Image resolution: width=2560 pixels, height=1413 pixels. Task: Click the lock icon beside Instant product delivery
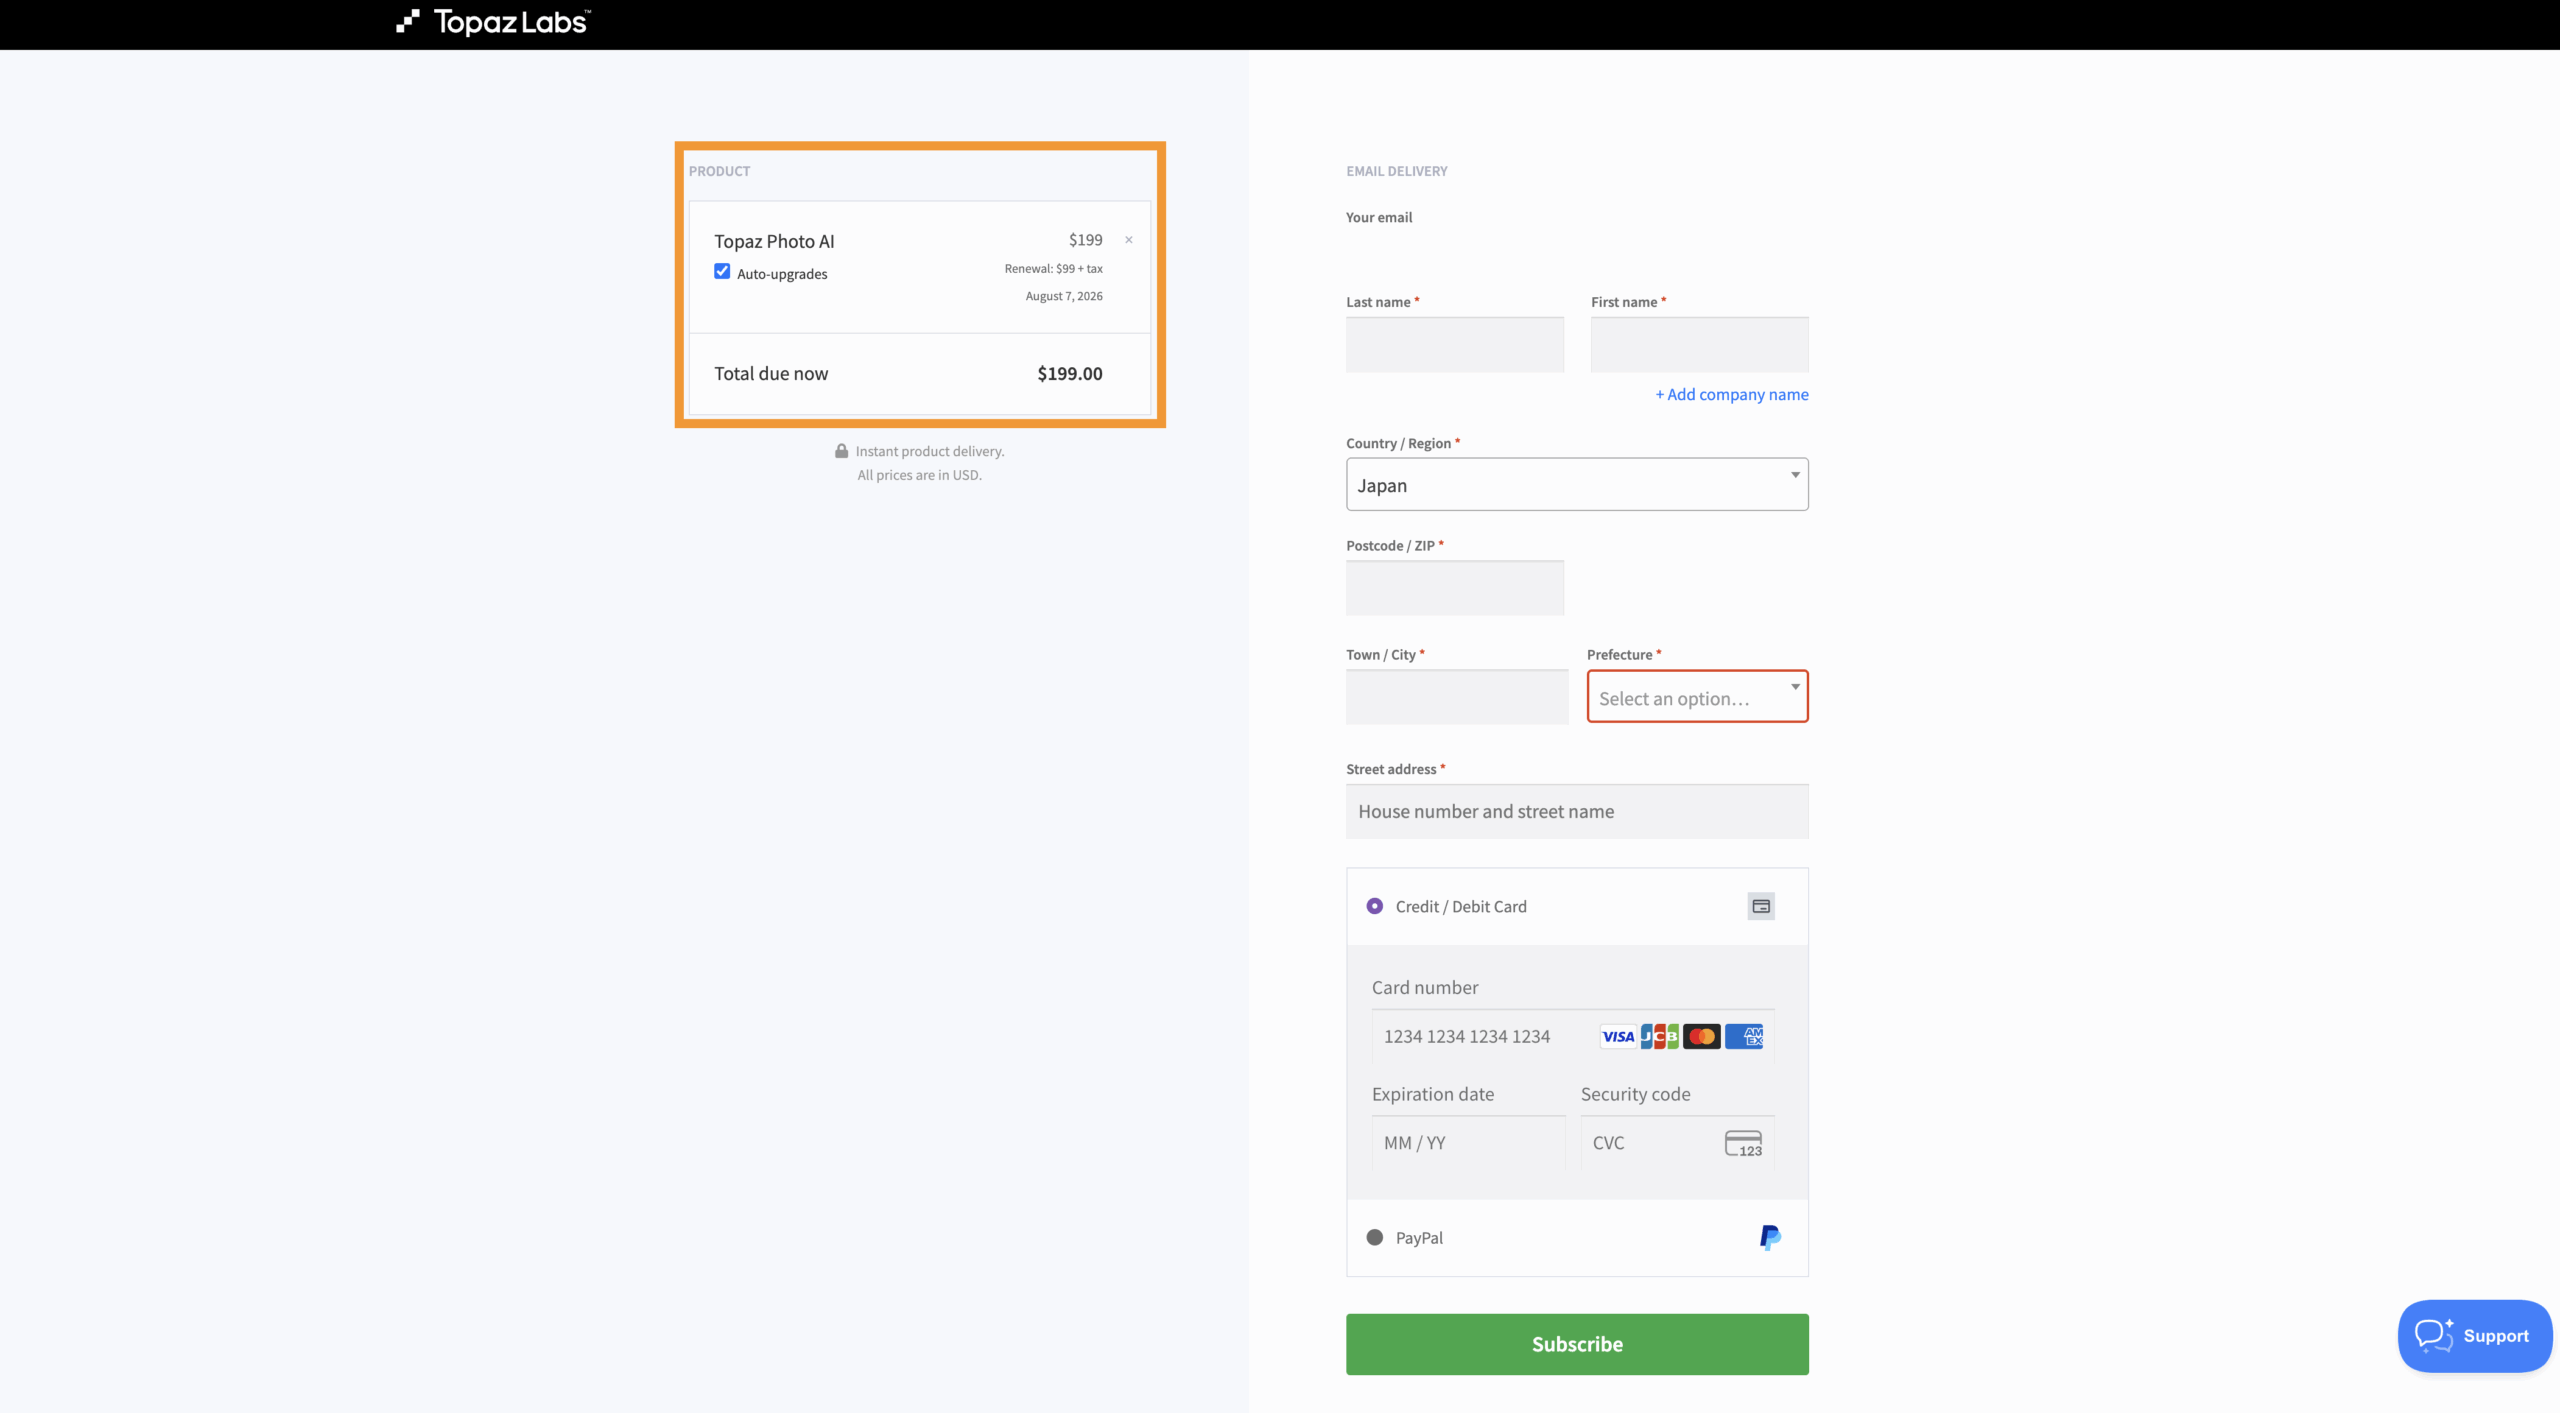pos(842,451)
